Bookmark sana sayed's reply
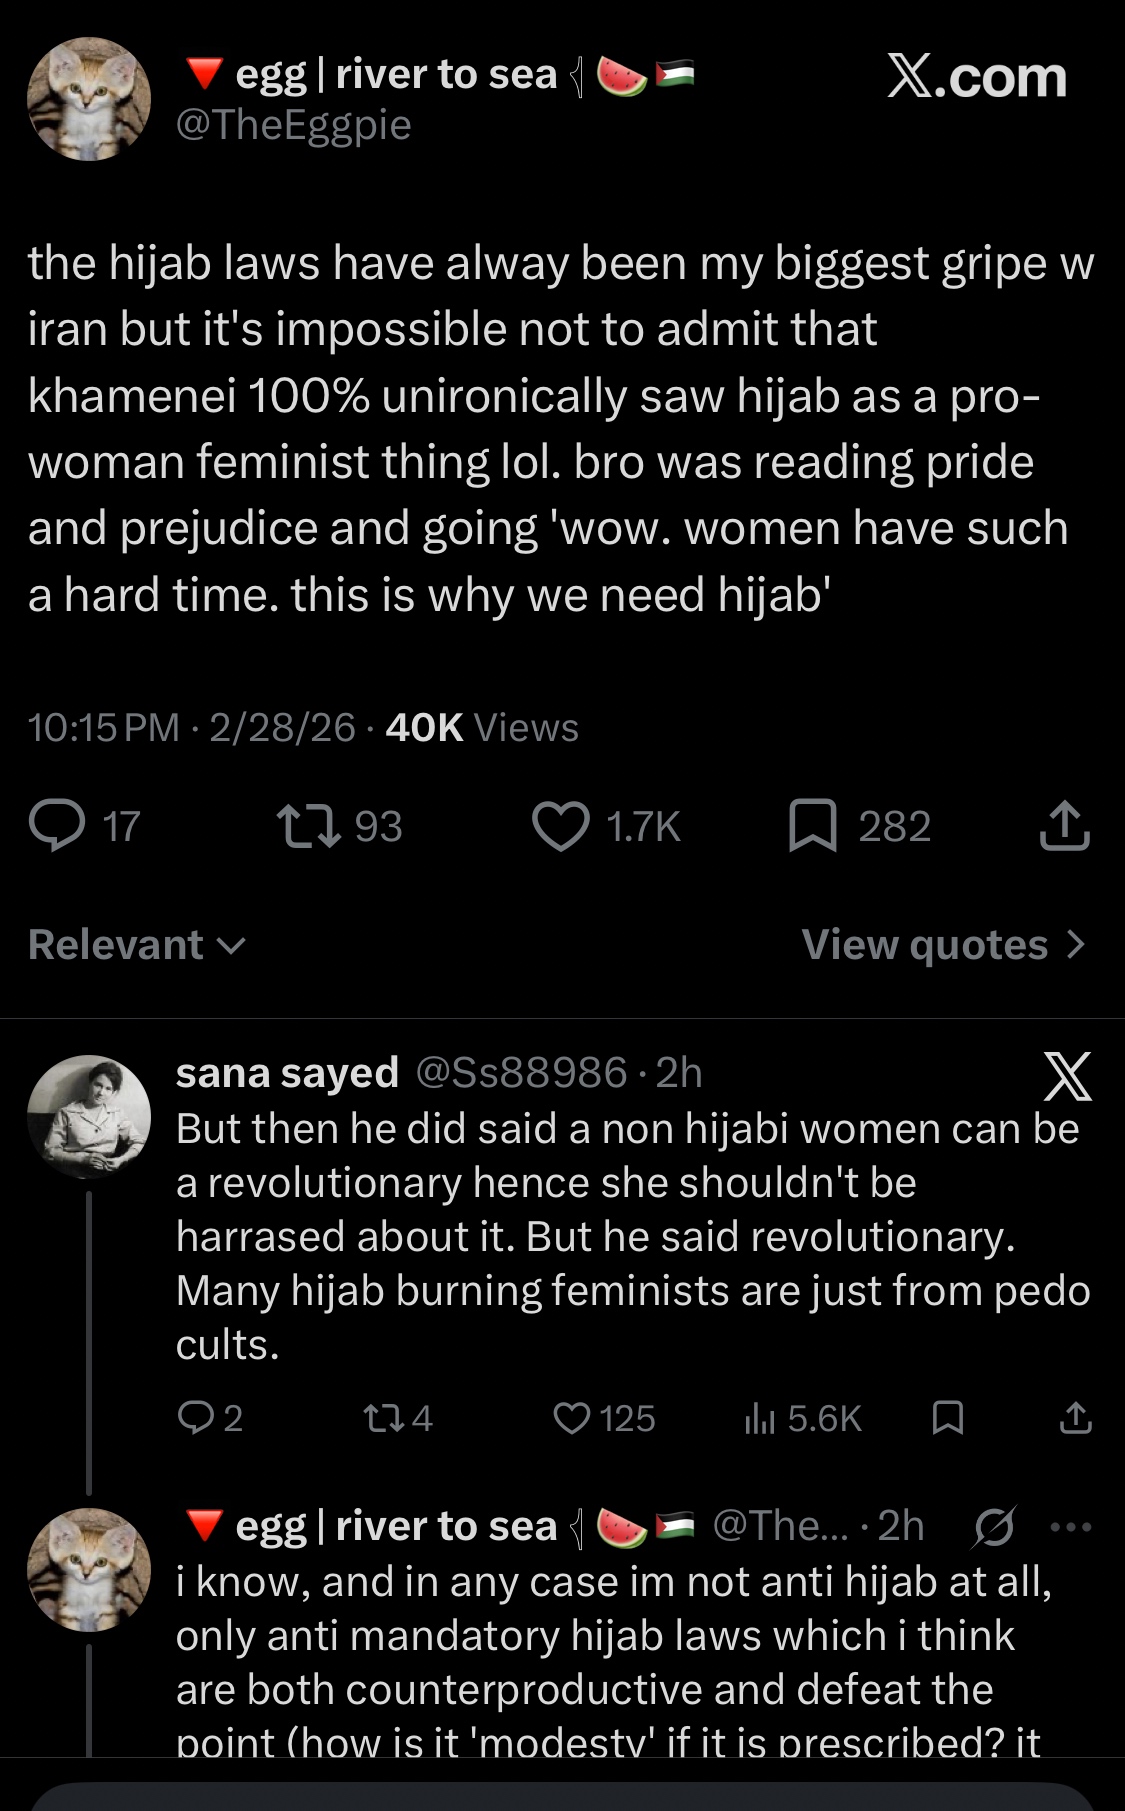 pos(947,1418)
